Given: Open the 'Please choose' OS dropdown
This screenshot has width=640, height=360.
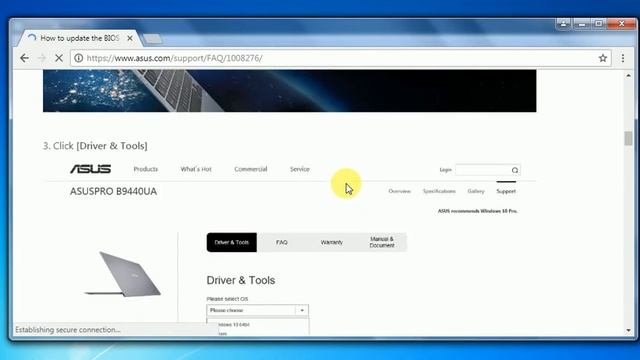Looking at the screenshot, I should pyautogui.click(x=258, y=310).
